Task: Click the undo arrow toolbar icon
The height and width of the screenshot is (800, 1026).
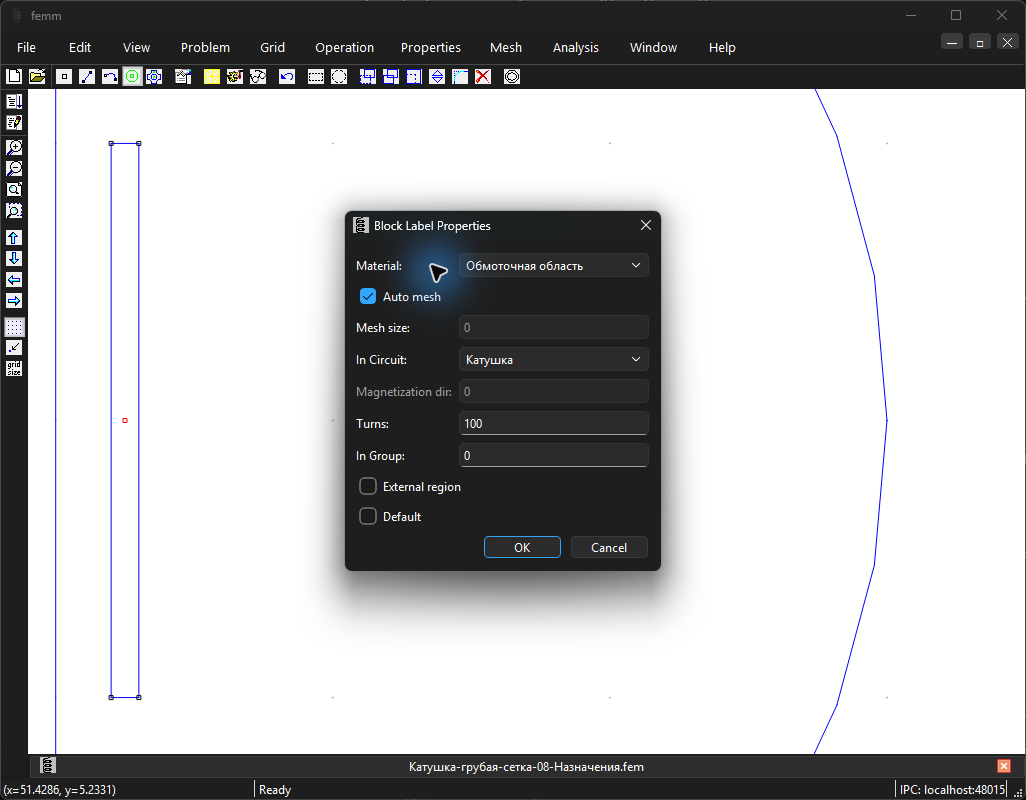Action: [287, 77]
